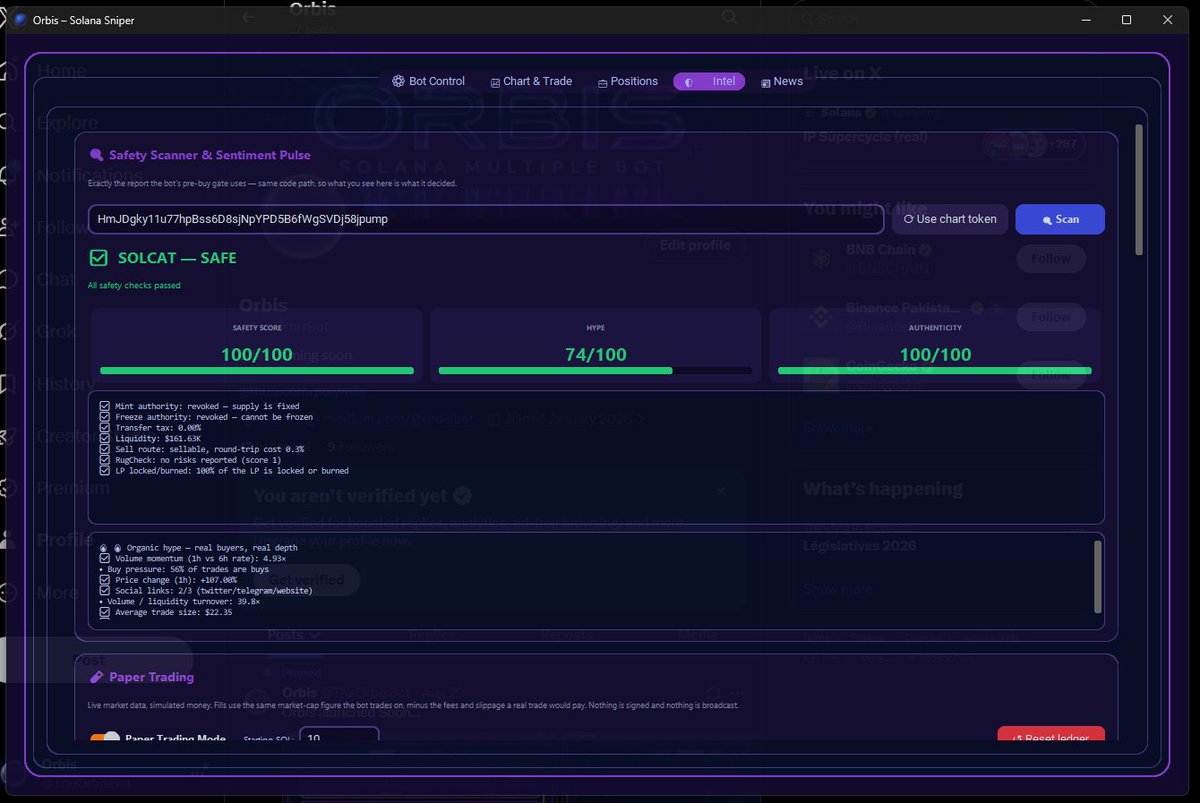
Task: Click the magnifier icon beside Safety Scanner heading
Action: click(96, 155)
